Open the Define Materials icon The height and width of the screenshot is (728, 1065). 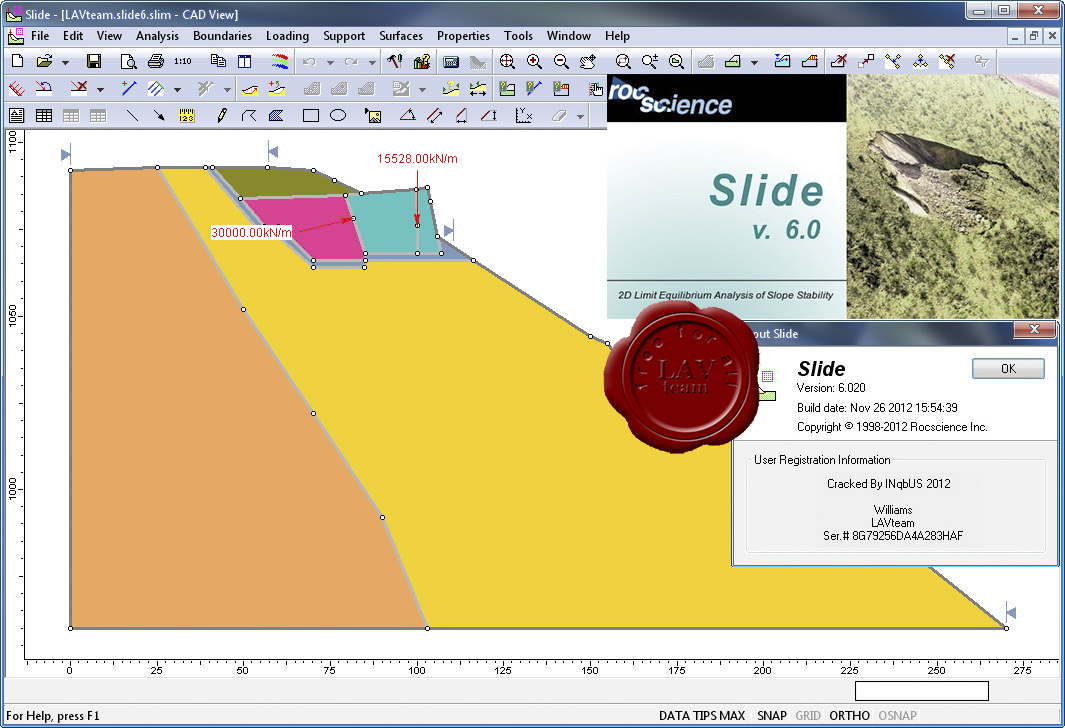(422, 62)
